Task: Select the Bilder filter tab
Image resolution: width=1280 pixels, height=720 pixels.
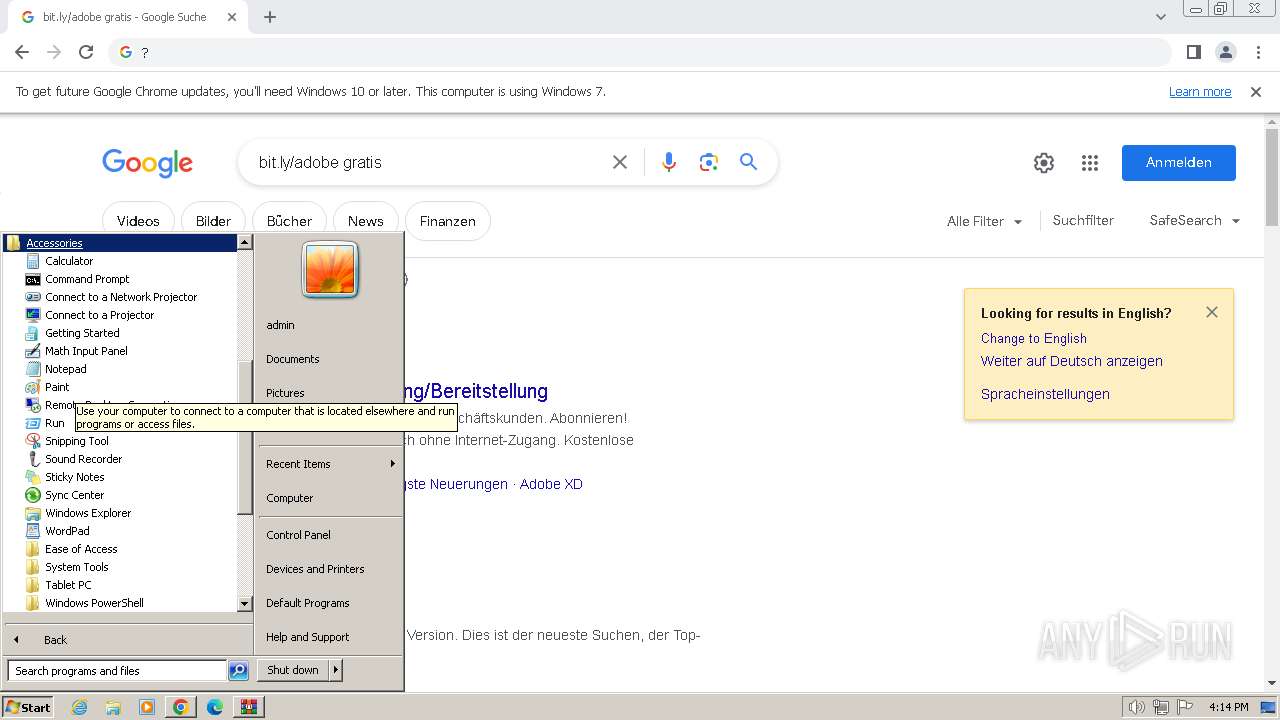Action: pyautogui.click(x=213, y=221)
